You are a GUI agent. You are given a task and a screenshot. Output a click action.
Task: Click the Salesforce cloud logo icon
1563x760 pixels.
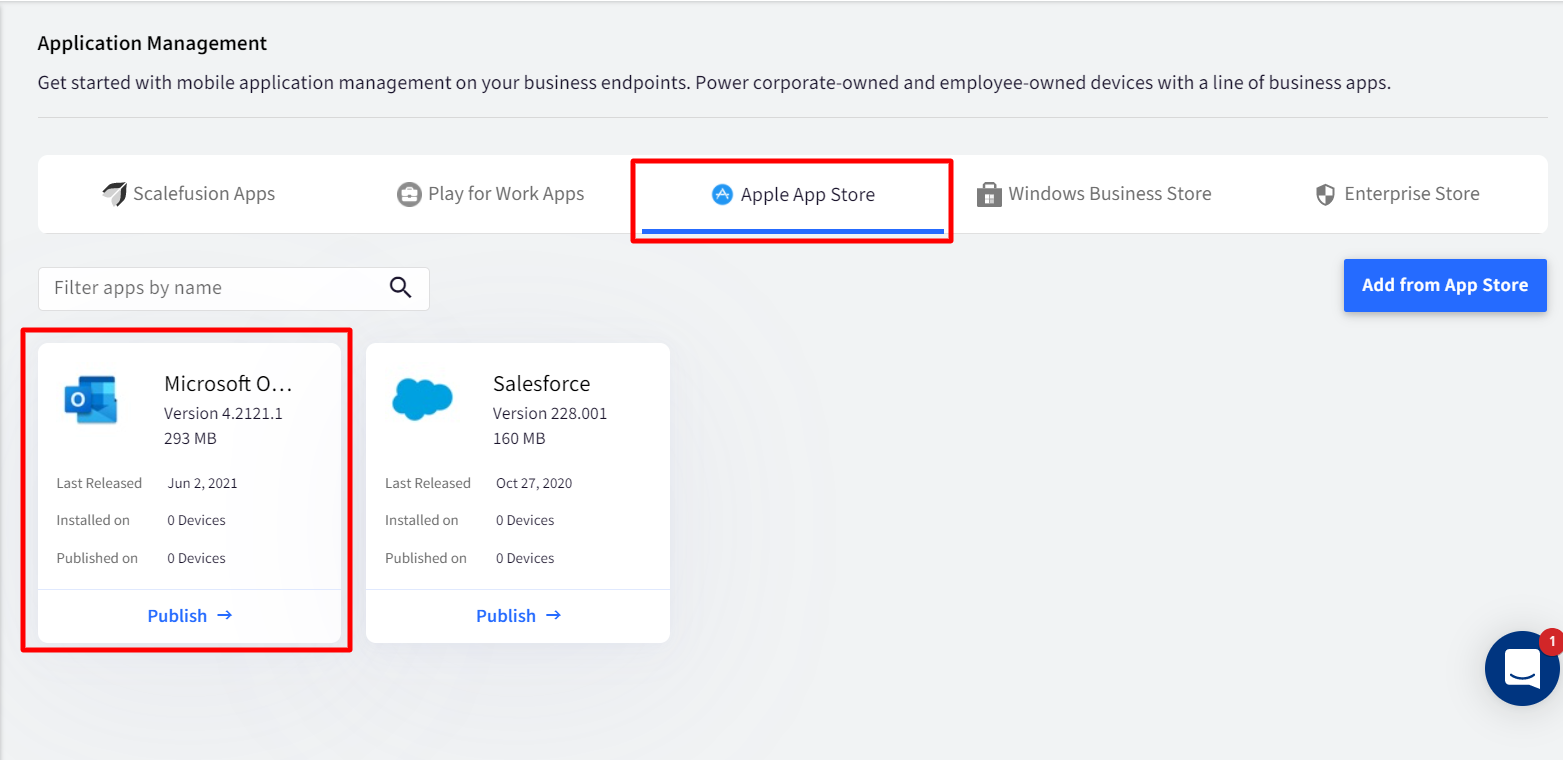422,399
